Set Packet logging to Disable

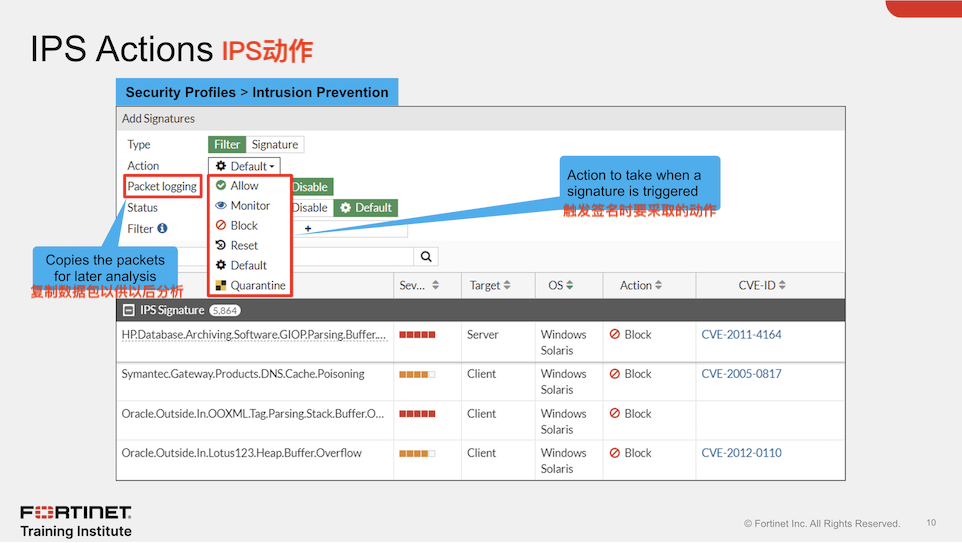[311, 187]
